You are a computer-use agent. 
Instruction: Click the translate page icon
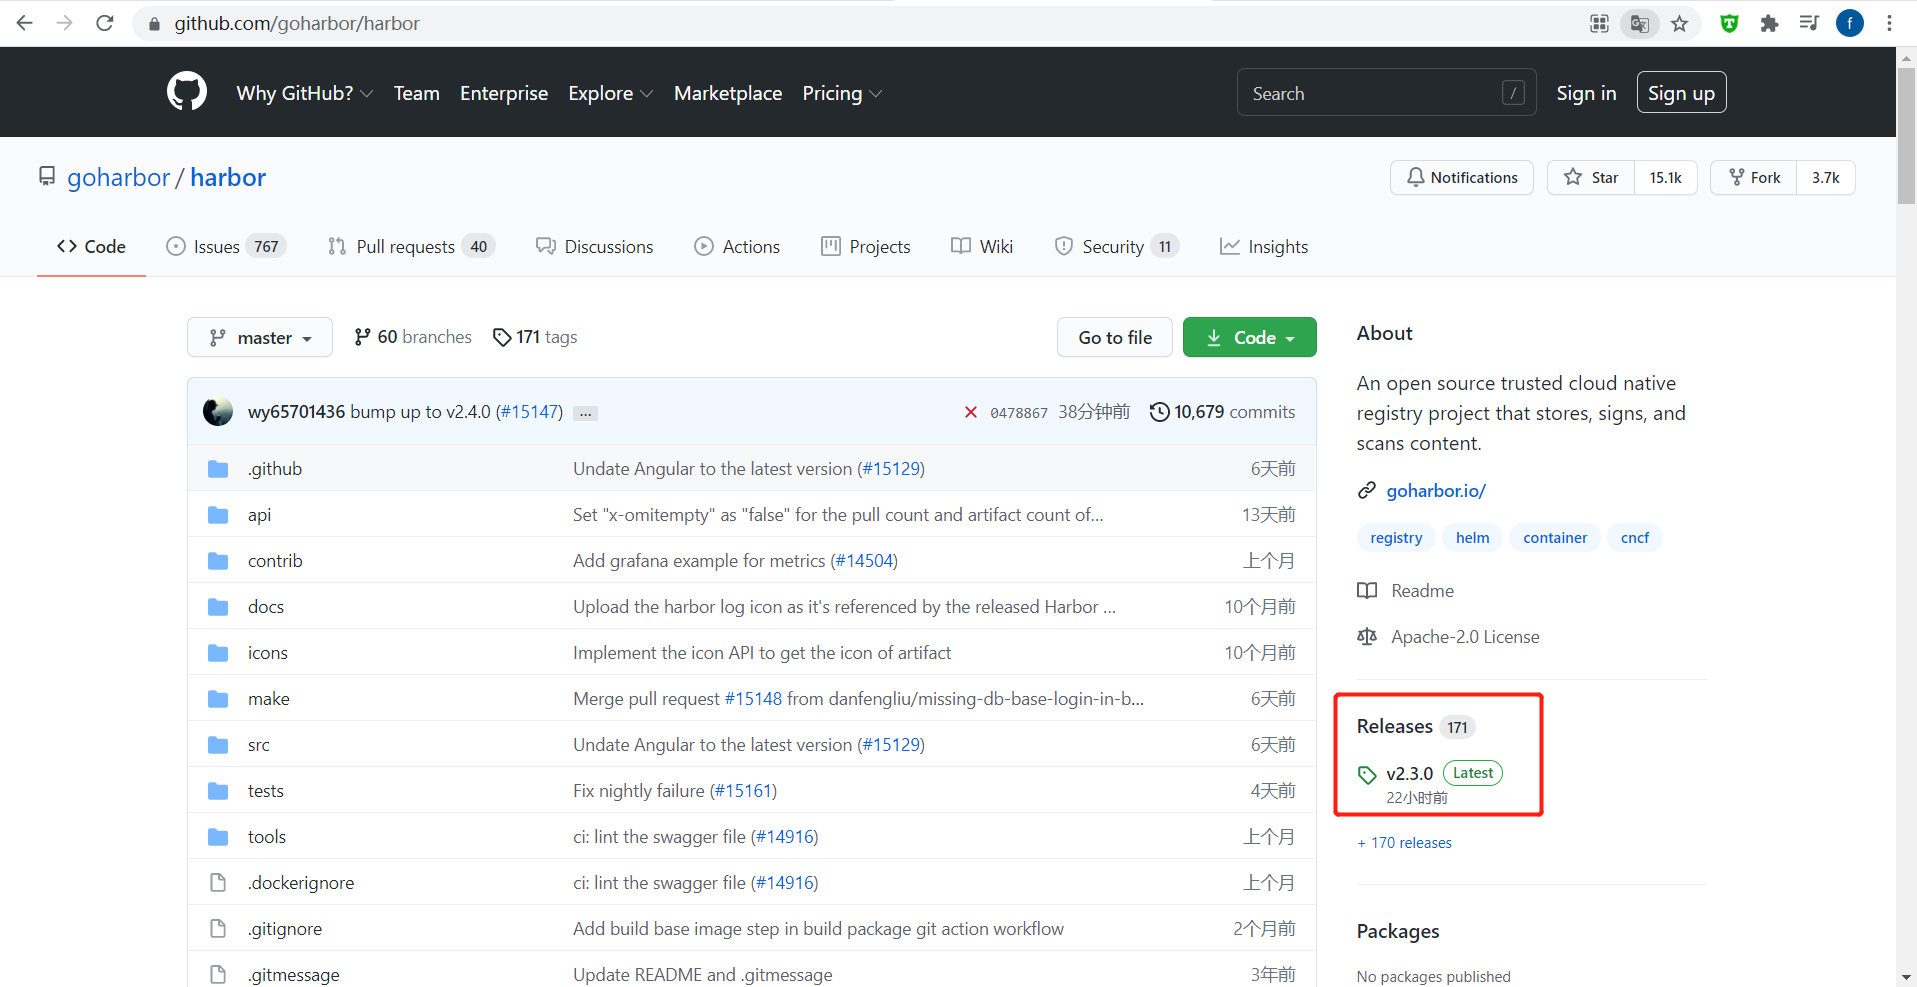tap(1640, 23)
